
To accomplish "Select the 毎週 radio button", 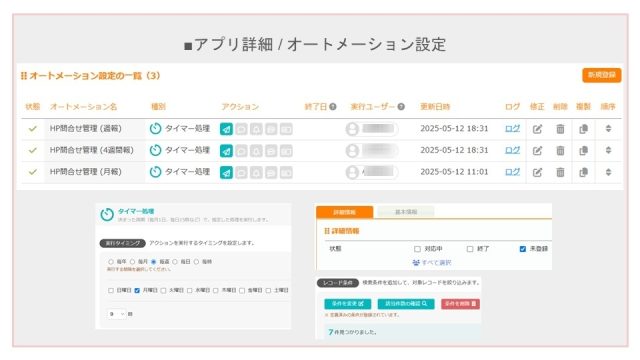I will [153, 262].
